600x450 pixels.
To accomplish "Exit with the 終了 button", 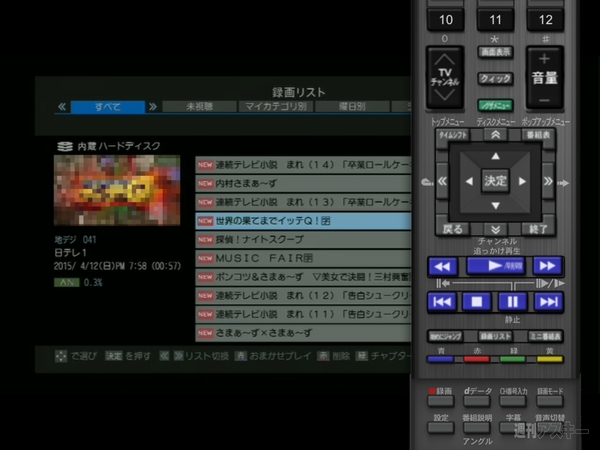I will pyautogui.click(x=539, y=229).
